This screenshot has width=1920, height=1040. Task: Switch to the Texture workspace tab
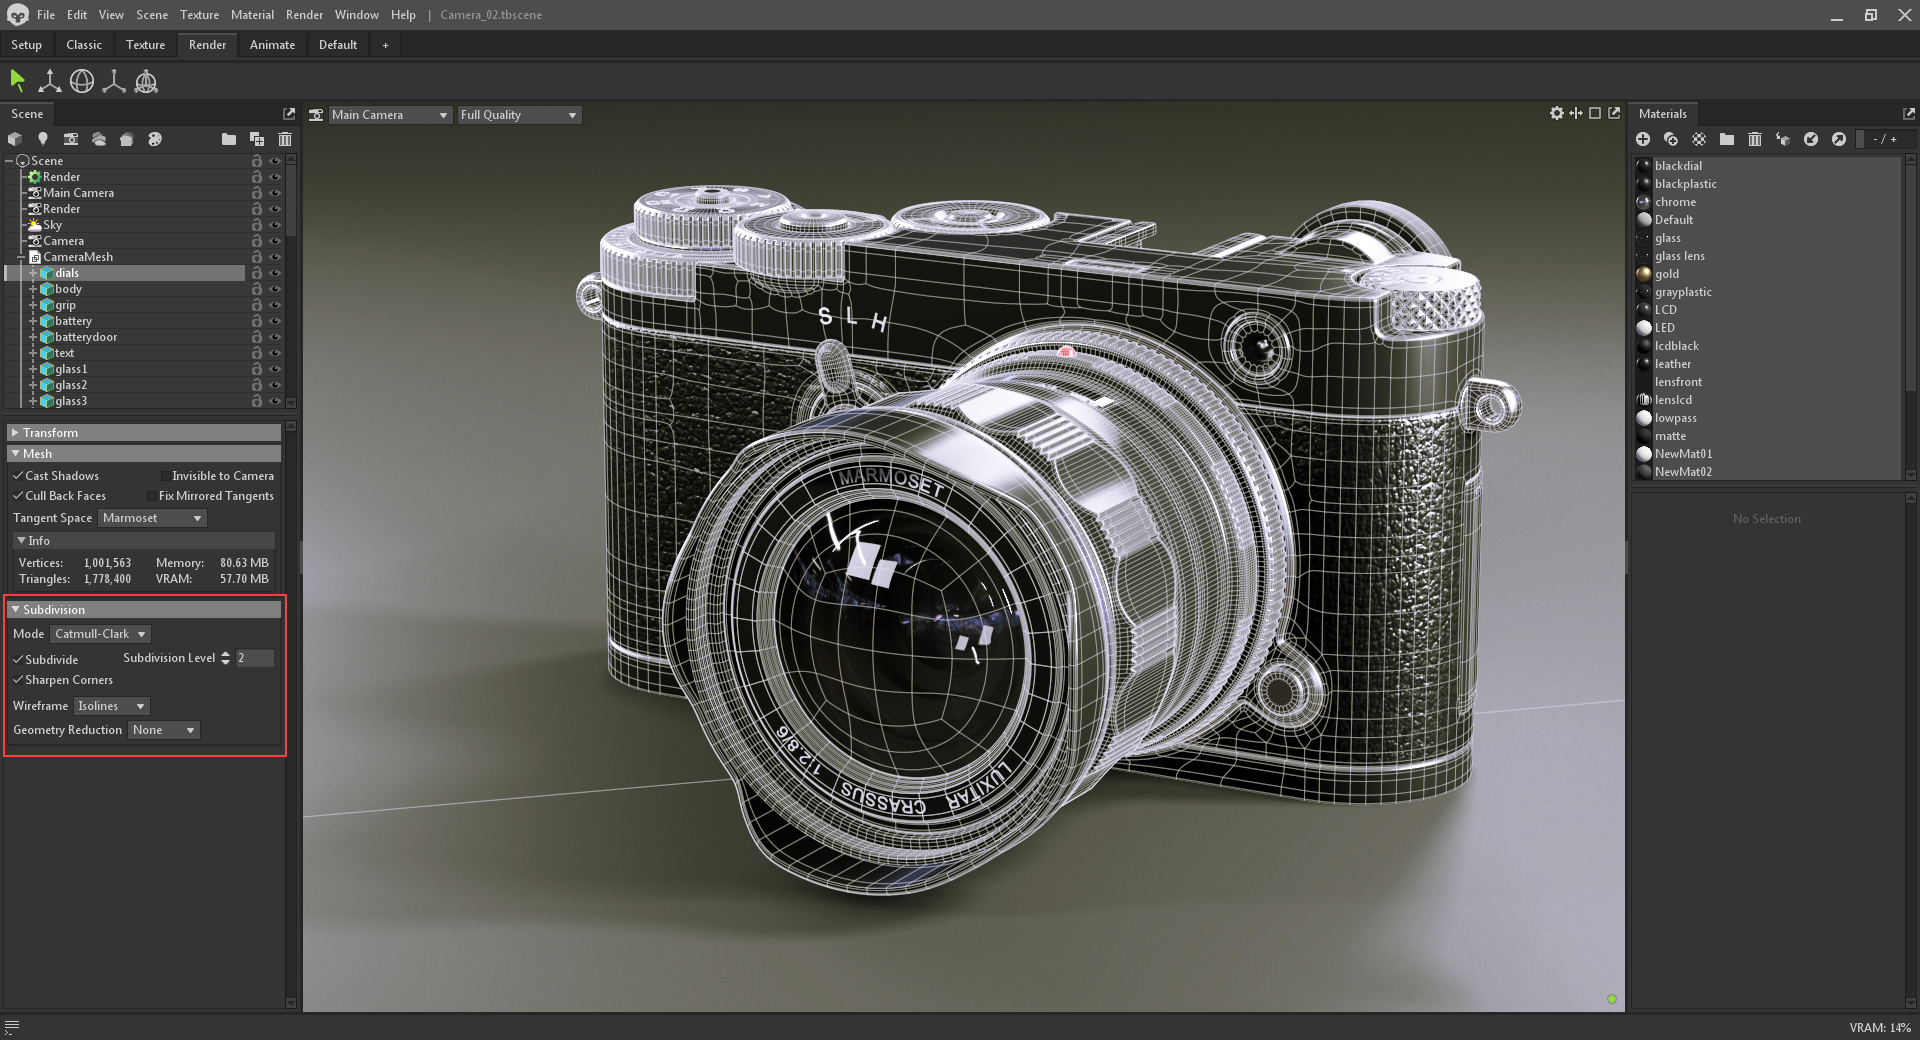pos(145,45)
